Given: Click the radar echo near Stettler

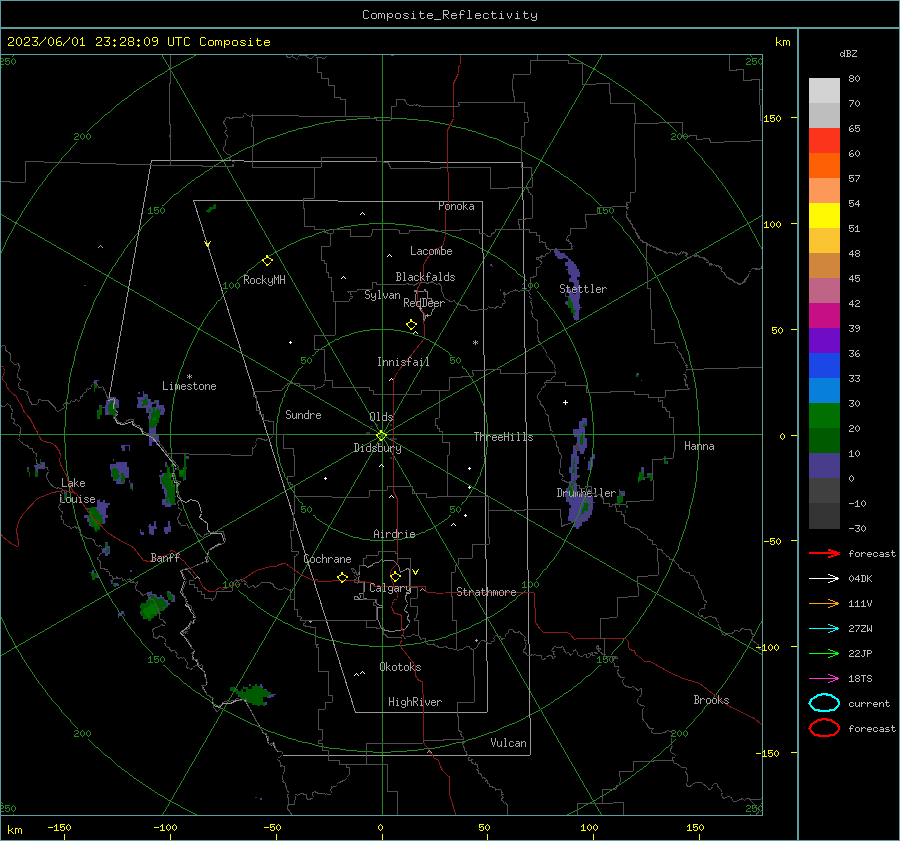Looking at the screenshot, I should tap(569, 284).
